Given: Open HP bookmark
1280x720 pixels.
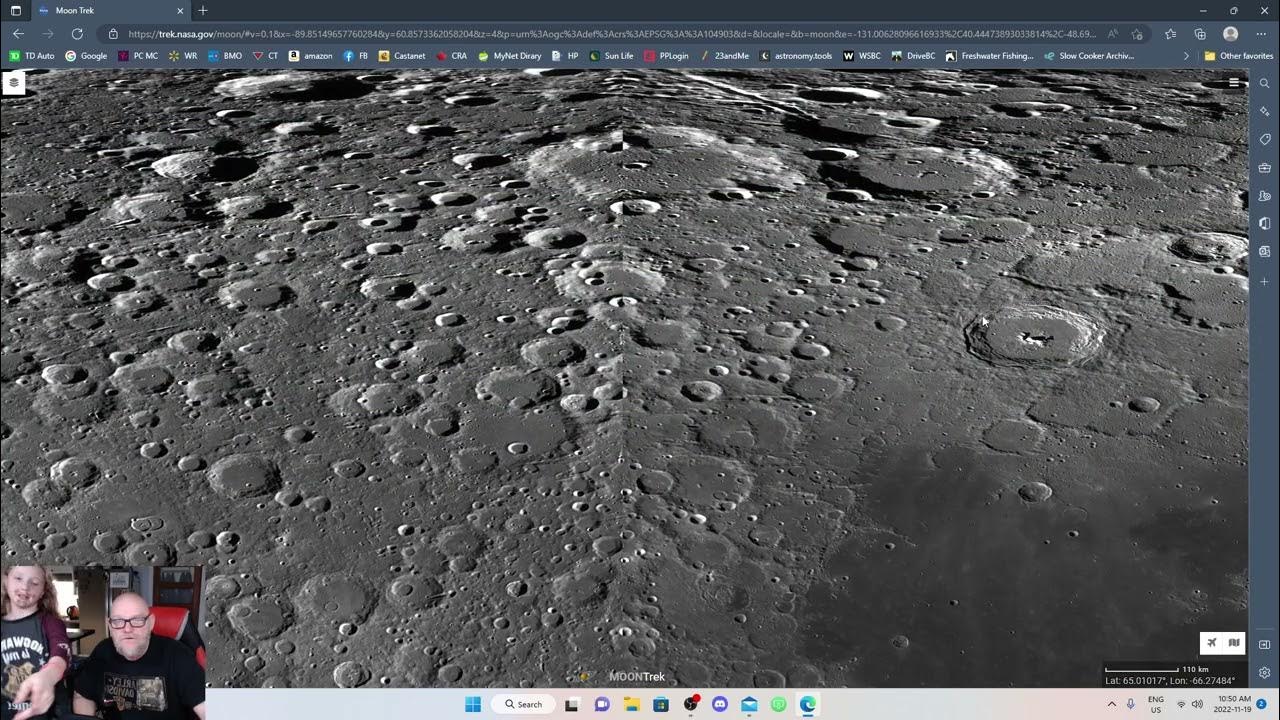Looking at the screenshot, I should (565, 56).
